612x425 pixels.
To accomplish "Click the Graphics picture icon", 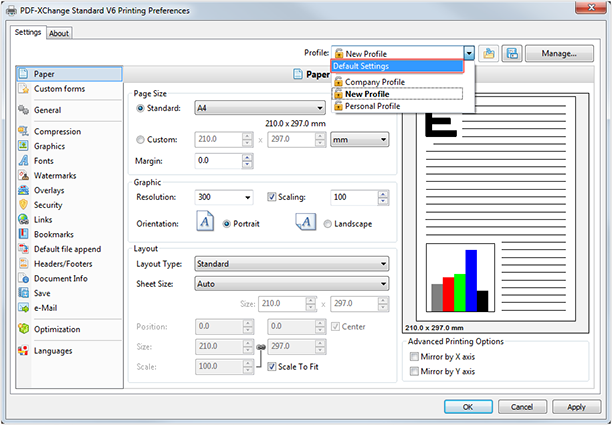I will [23, 146].
